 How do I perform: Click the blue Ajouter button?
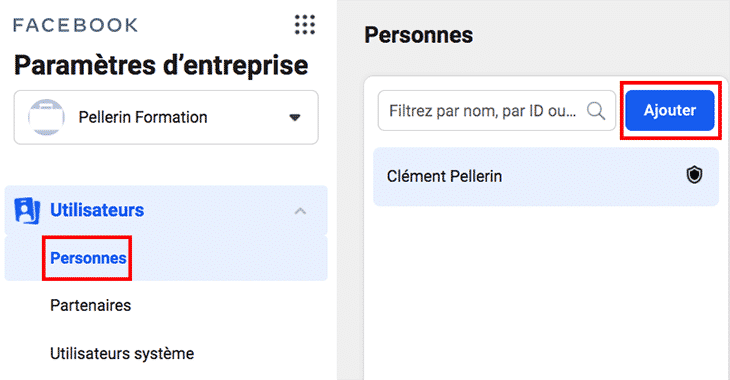669,110
